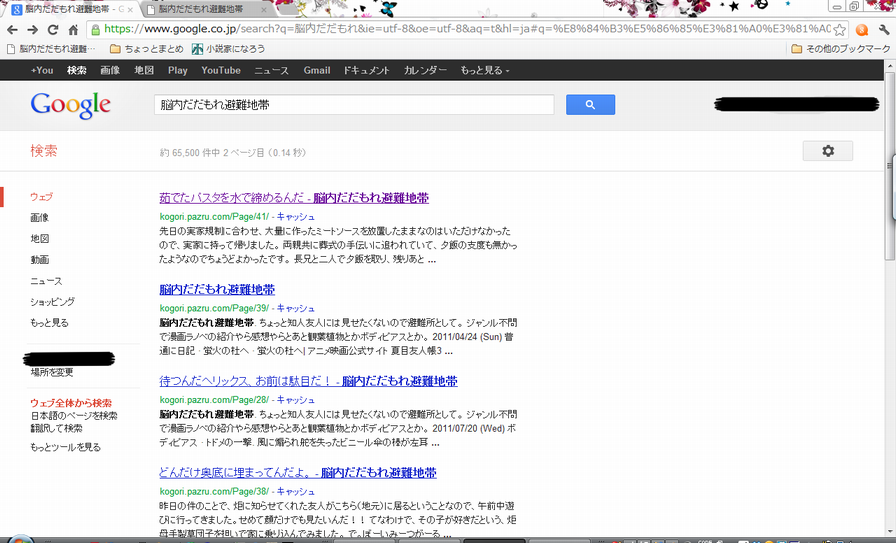
Task: Select ウェブ全体から検索 filter
Action: click(71, 403)
